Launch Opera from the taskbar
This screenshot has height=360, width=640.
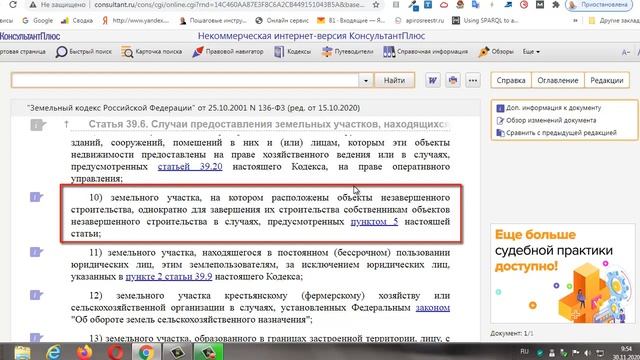tap(116, 352)
